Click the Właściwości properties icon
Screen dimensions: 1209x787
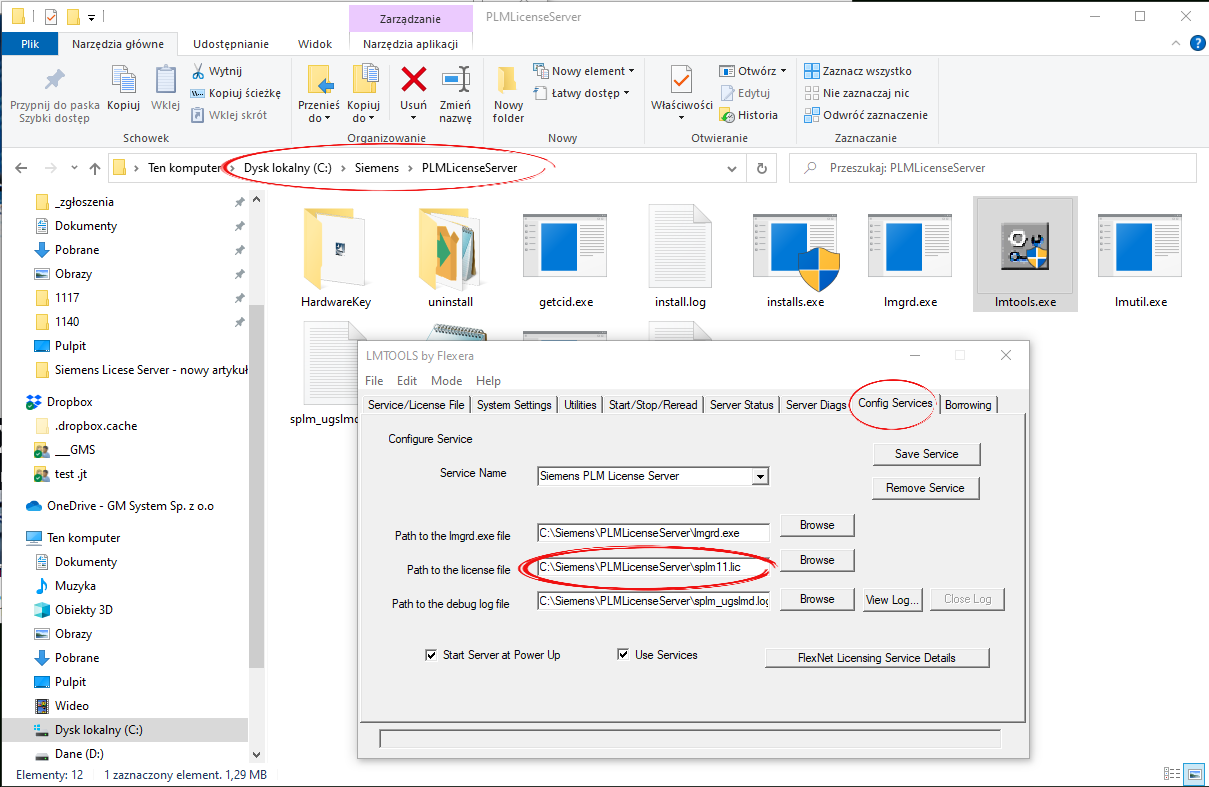(x=681, y=81)
